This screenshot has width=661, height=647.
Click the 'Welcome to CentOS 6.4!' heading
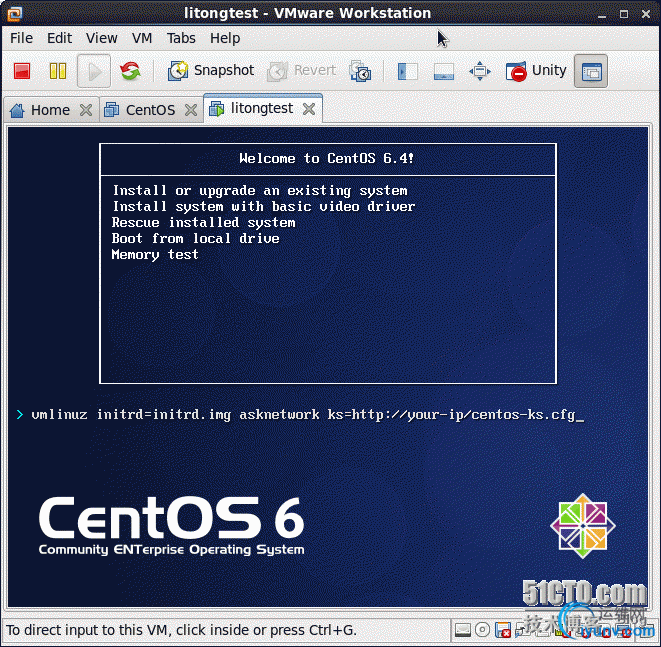tap(327, 158)
